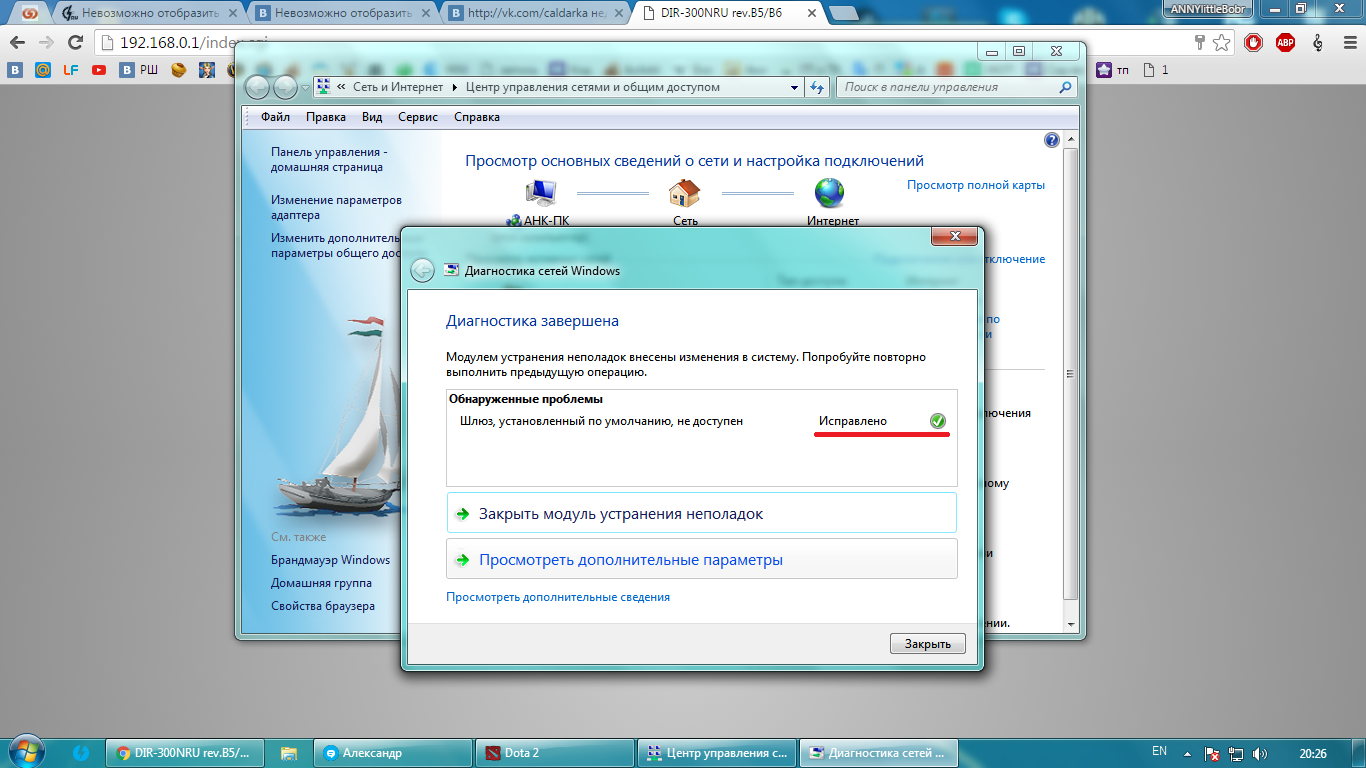The height and width of the screenshot is (768, 1366).
Task: Open the Chrome hamburger menu
Action: click(x=1348, y=43)
